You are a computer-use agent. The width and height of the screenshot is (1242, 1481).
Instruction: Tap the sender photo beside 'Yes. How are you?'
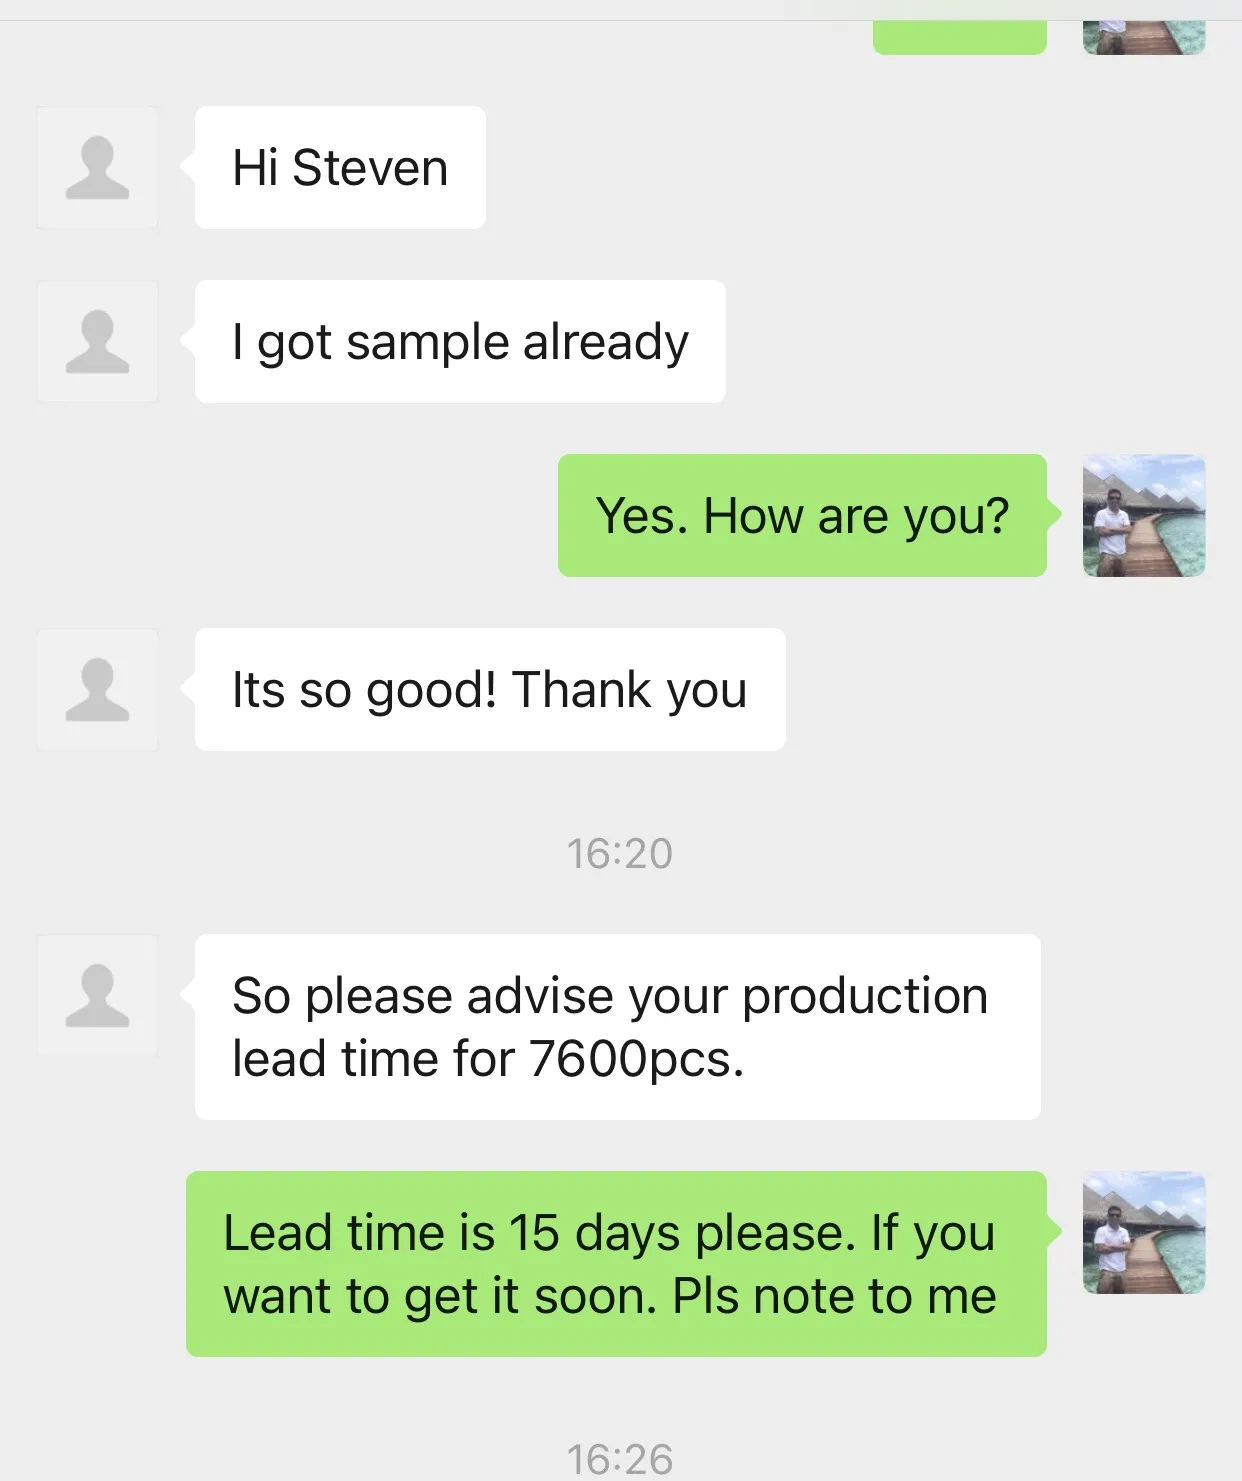[1144, 516]
